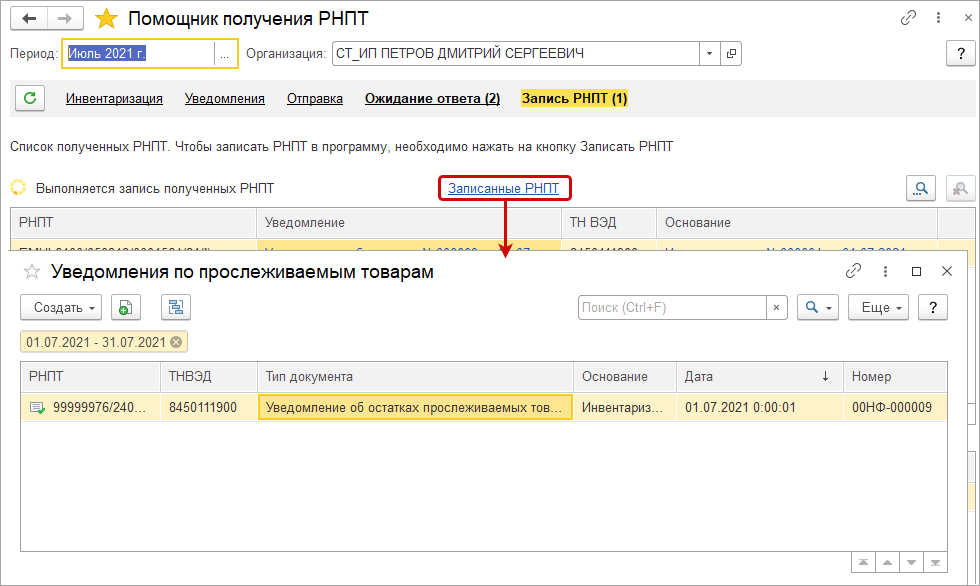Sort by РНПТ column in Уведомления list
The image size is (980, 586).
(x=91, y=377)
